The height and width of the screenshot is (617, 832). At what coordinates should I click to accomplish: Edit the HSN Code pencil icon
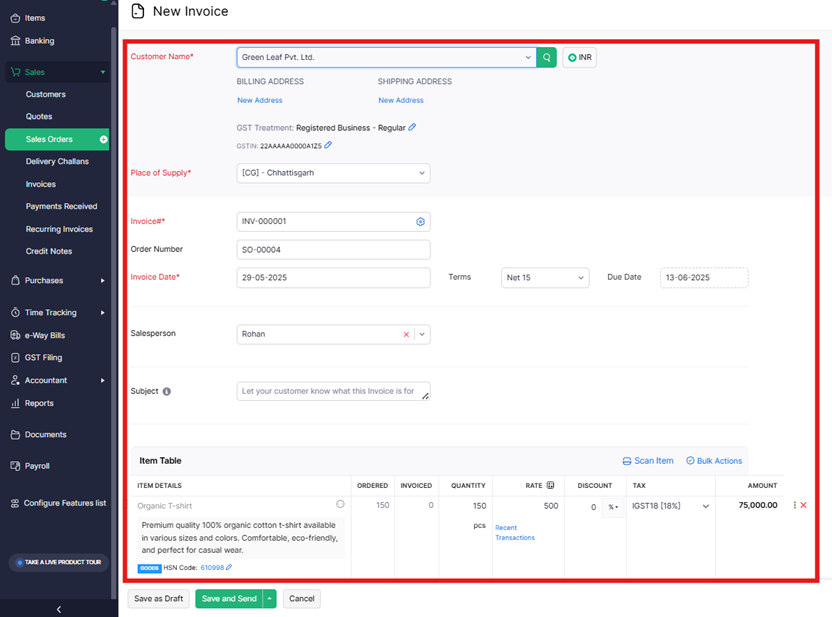(x=229, y=568)
